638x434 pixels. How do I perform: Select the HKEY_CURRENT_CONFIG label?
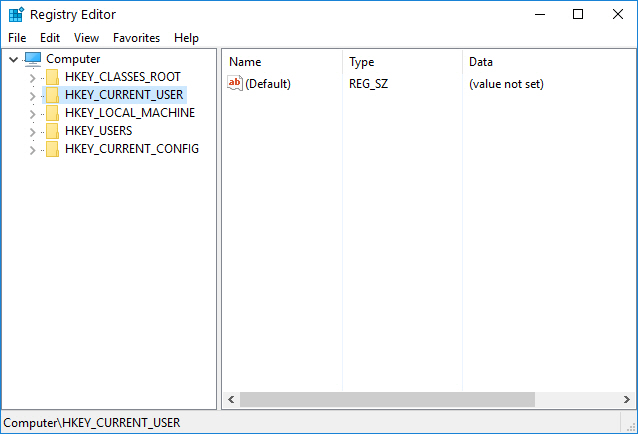[132, 149]
